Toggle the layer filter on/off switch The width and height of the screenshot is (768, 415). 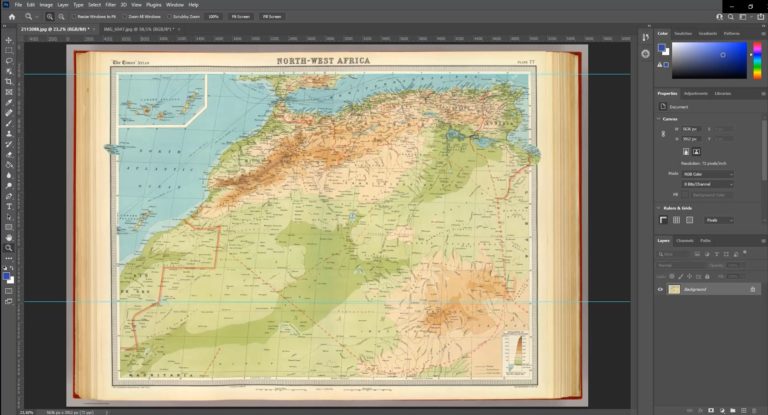[744, 253]
